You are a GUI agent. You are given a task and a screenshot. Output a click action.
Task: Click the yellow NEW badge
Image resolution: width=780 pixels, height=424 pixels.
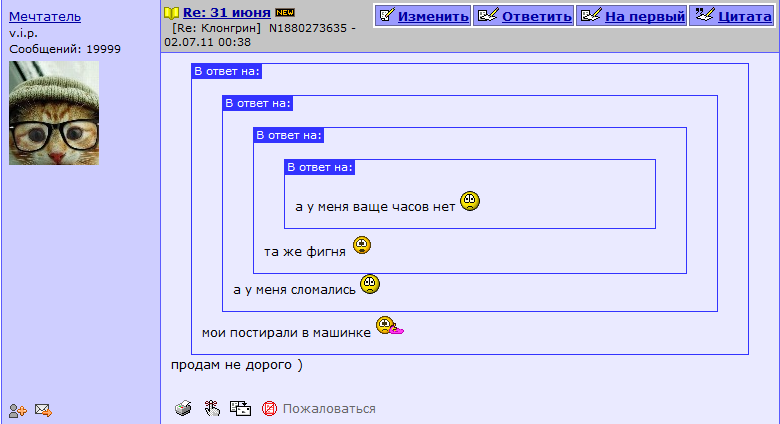[x=285, y=12]
